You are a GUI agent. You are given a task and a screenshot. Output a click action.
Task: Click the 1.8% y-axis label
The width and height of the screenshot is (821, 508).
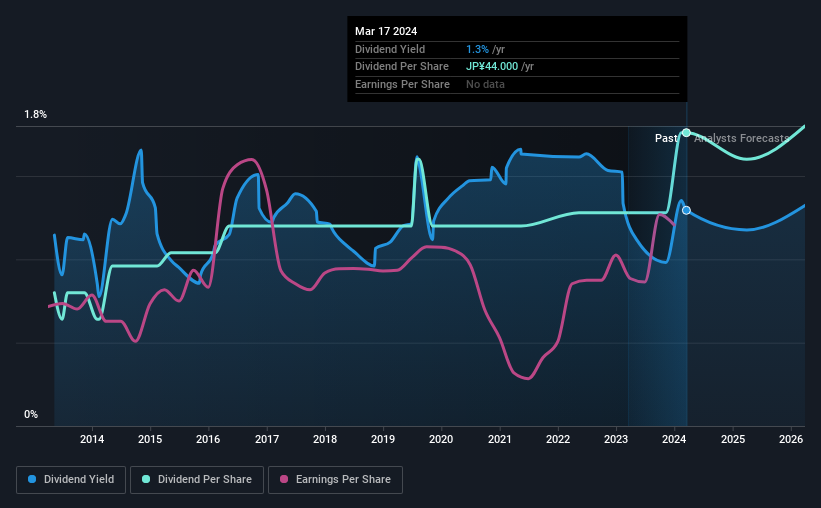point(36,114)
